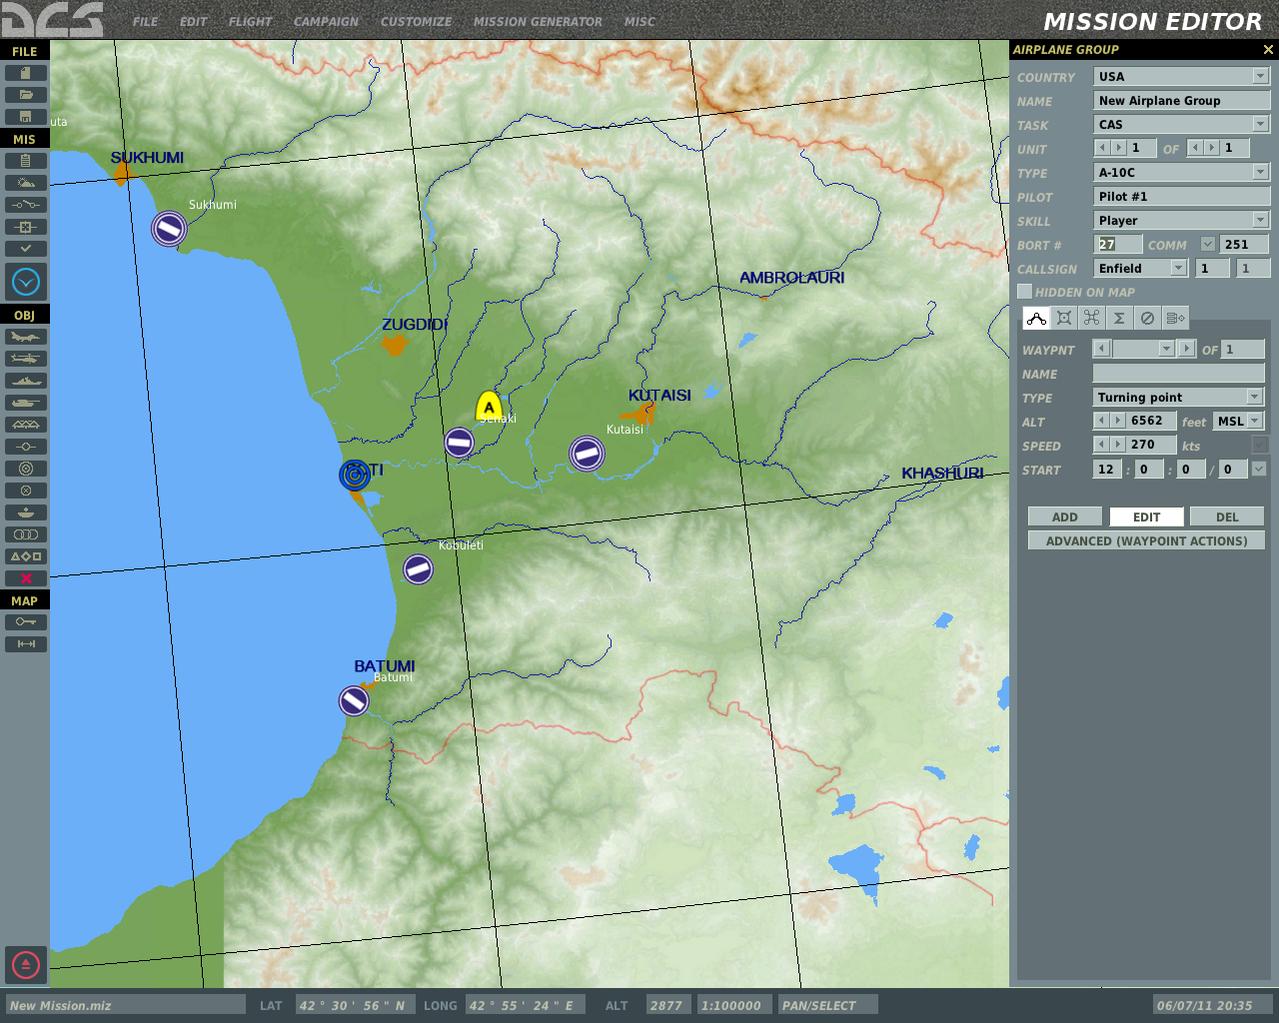Open the CAMPAIGN menu
This screenshot has height=1023, width=1279.
(x=326, y=21)
